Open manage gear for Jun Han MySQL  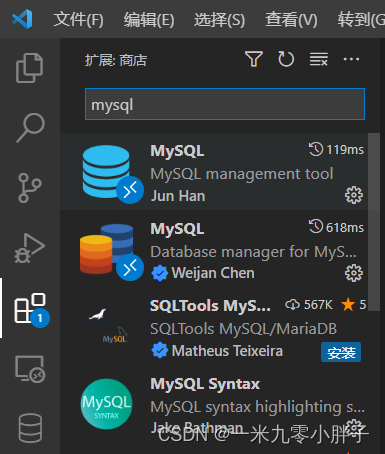click(354, 195)
